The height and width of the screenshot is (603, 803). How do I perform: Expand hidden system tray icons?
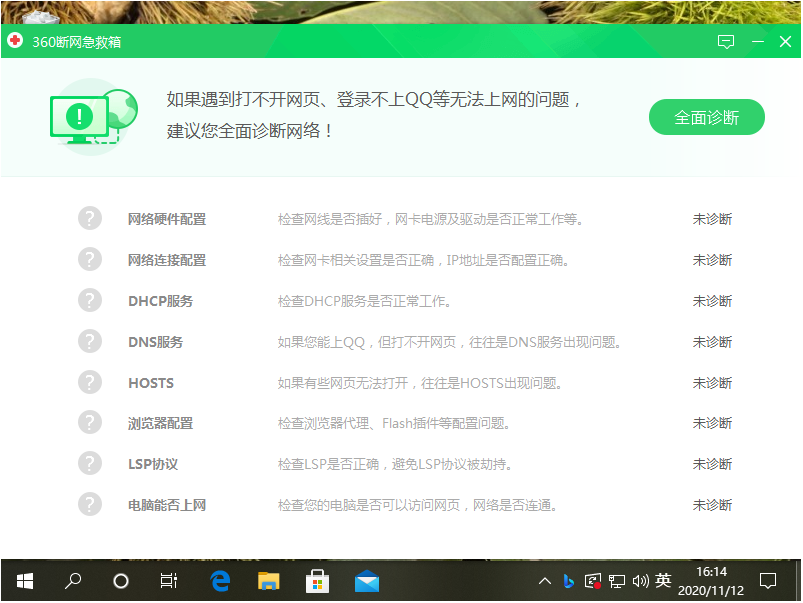tap(544, 580)
